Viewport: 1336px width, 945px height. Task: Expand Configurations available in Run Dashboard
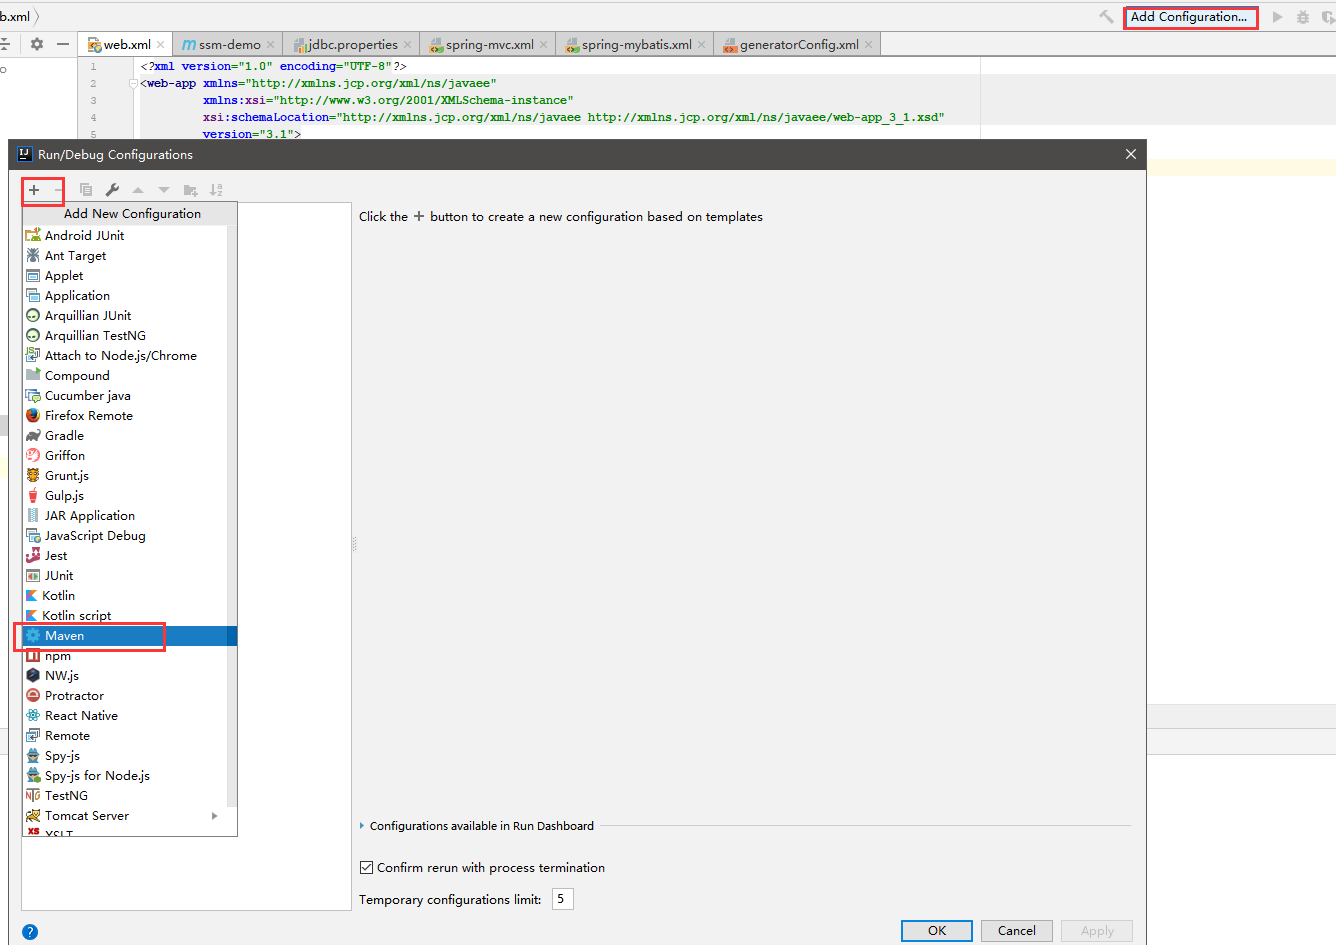tap(362, 826)
